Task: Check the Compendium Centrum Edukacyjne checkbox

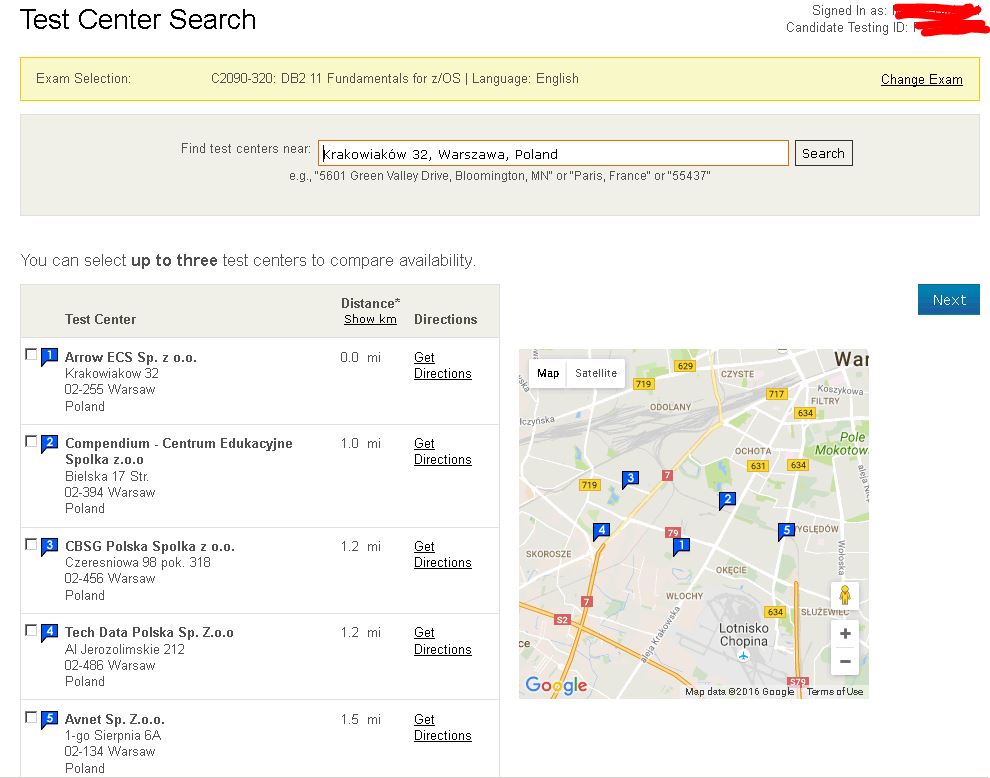Action: pos(30,441)
